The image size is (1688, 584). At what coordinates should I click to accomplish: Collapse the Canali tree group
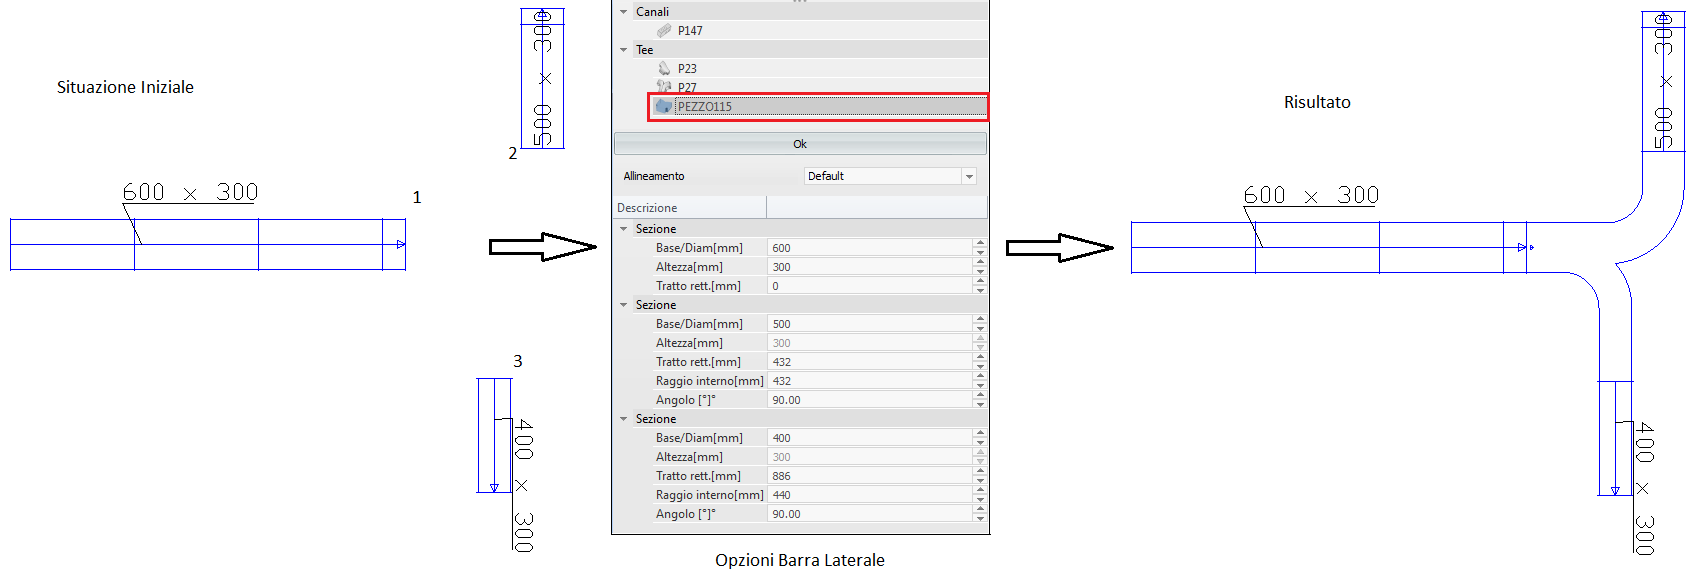(624, 12)
